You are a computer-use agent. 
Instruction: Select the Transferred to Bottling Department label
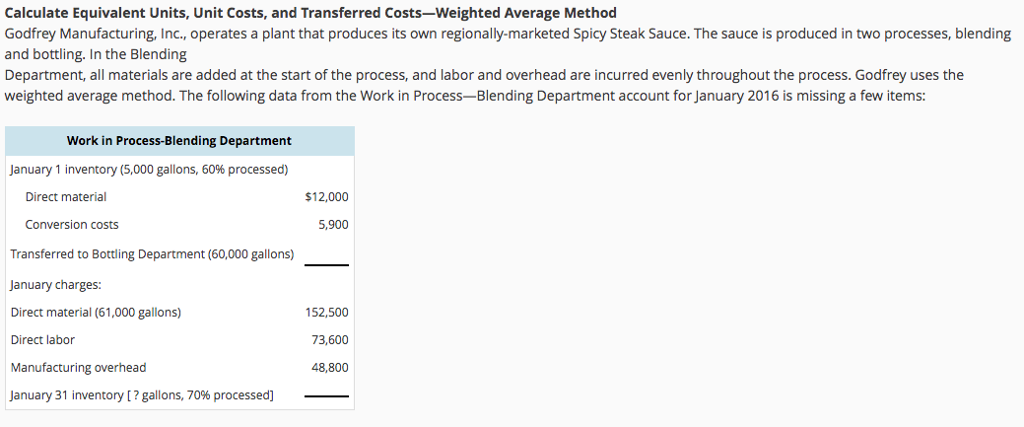click(x=152, y=254)
